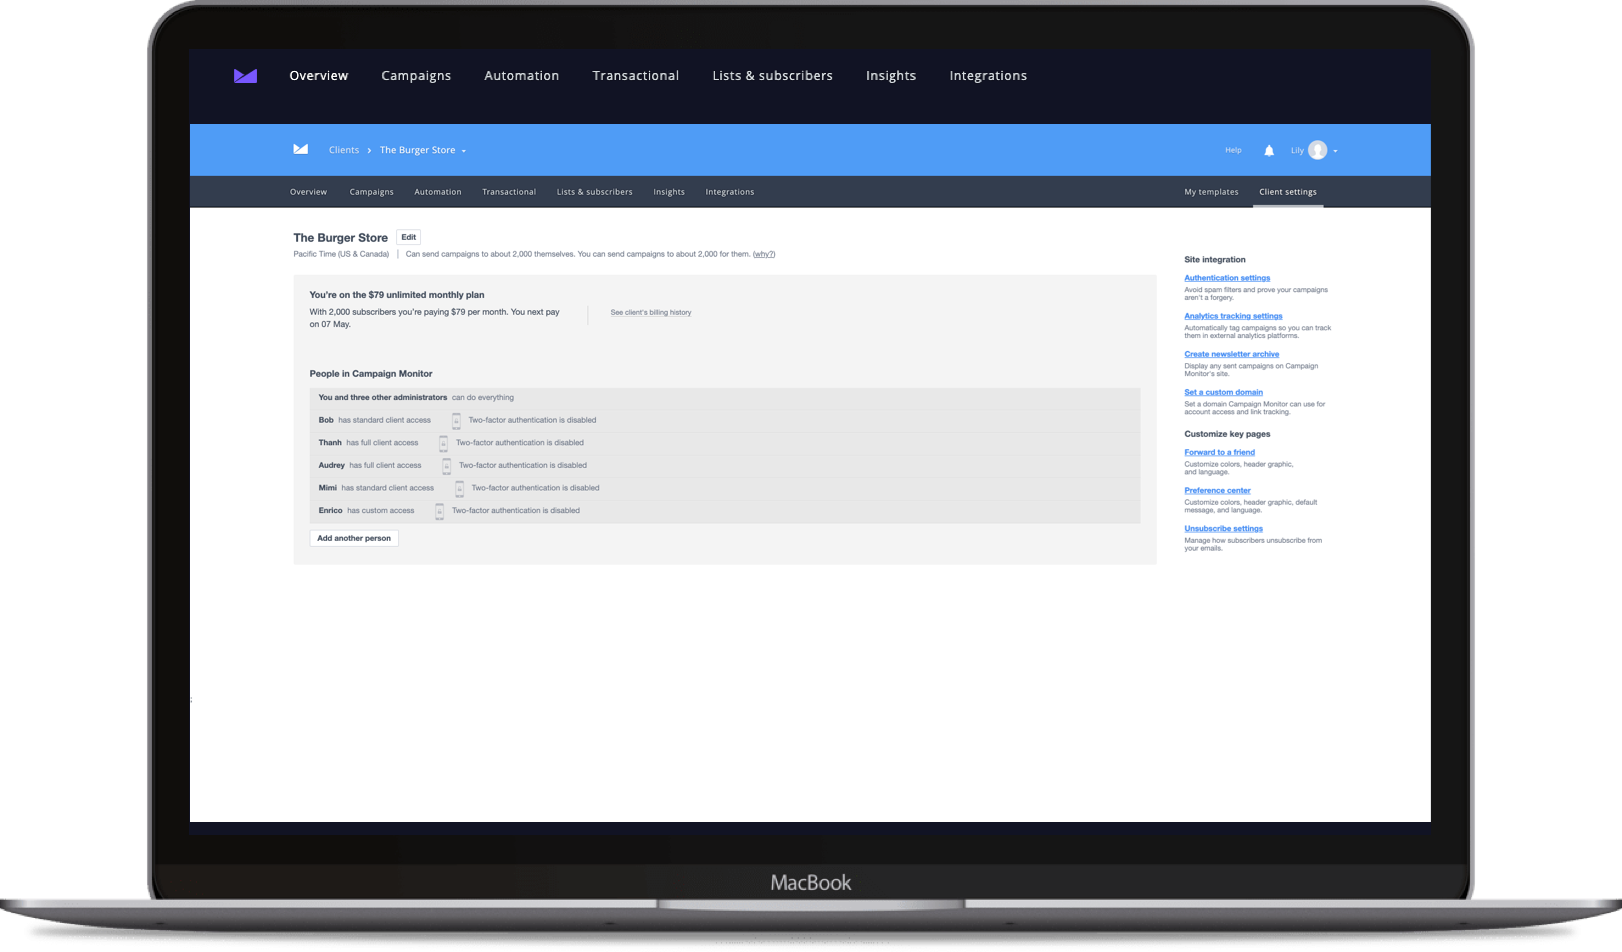Click the phone icon next to Thanh

[x=444, y=443]
